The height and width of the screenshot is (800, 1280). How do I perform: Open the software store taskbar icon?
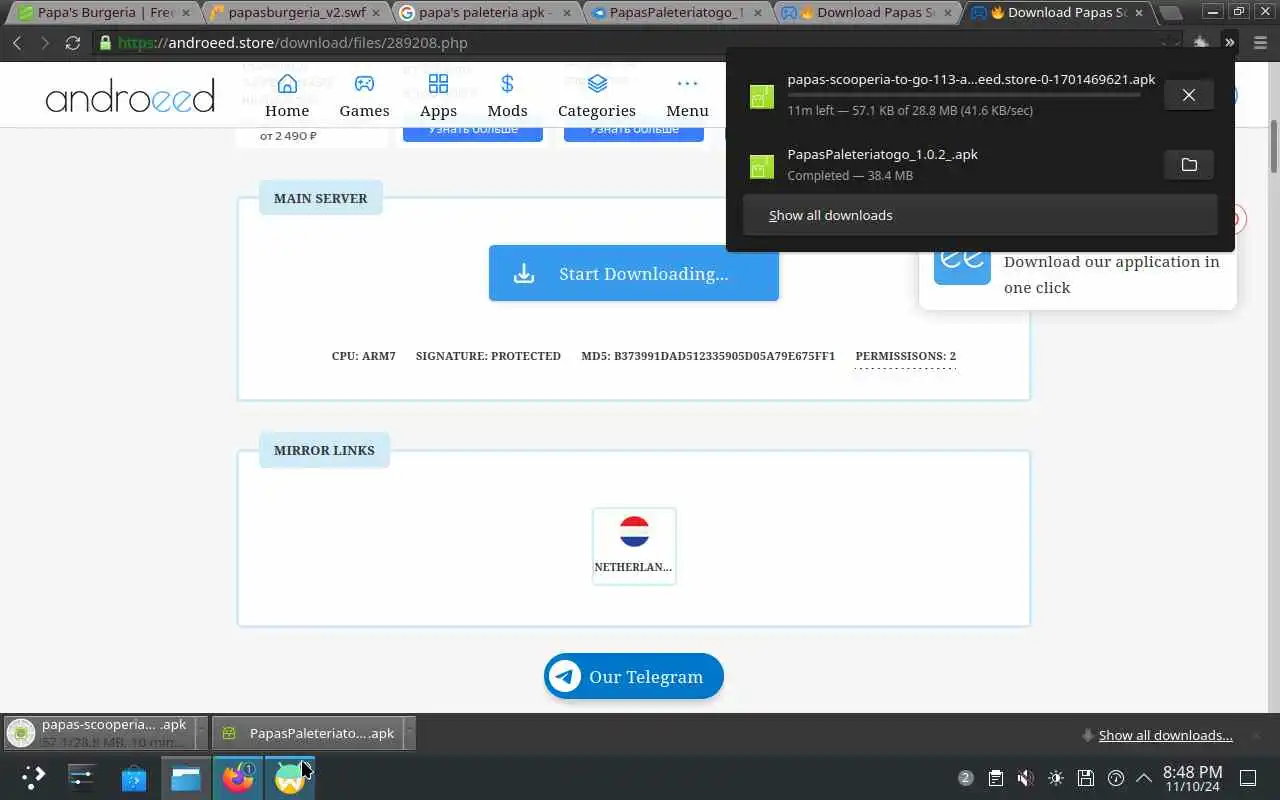pos(134,777)
